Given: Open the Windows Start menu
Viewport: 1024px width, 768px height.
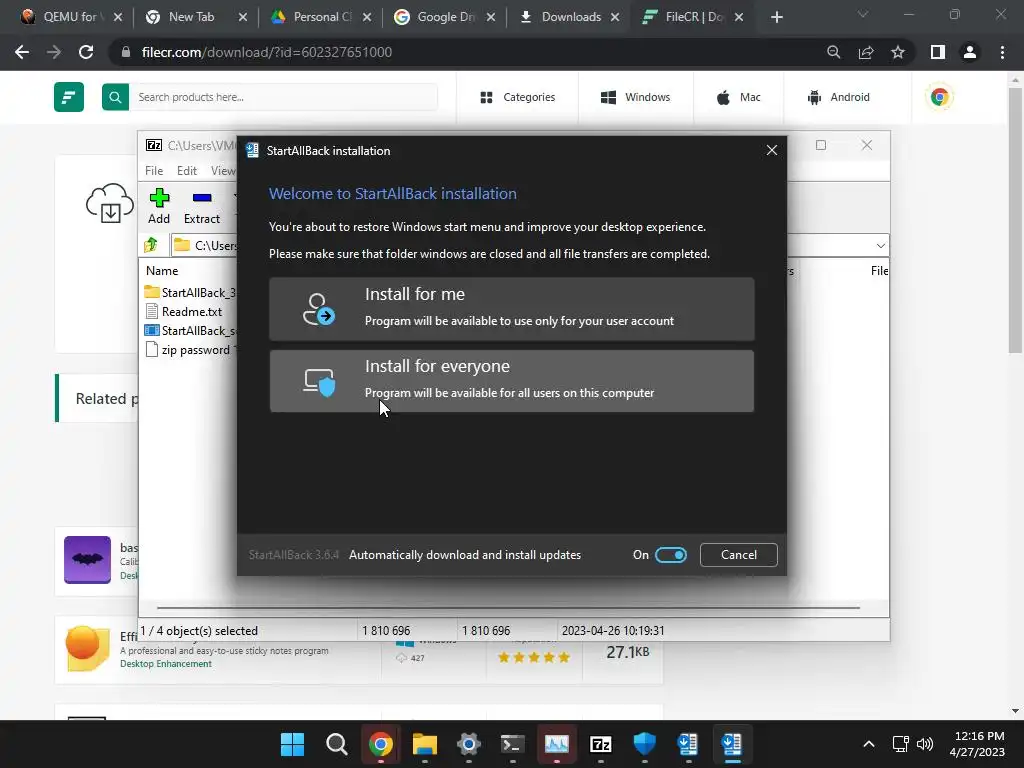Looking at the screenshot, I should pyautogui.click(x=293, y=744).
